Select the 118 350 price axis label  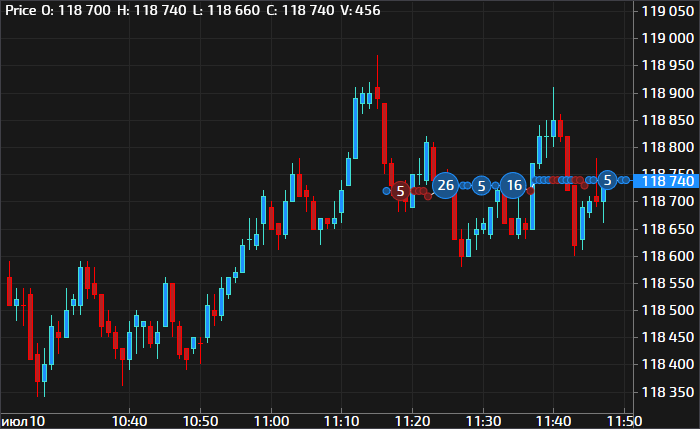tap(668, 391)
